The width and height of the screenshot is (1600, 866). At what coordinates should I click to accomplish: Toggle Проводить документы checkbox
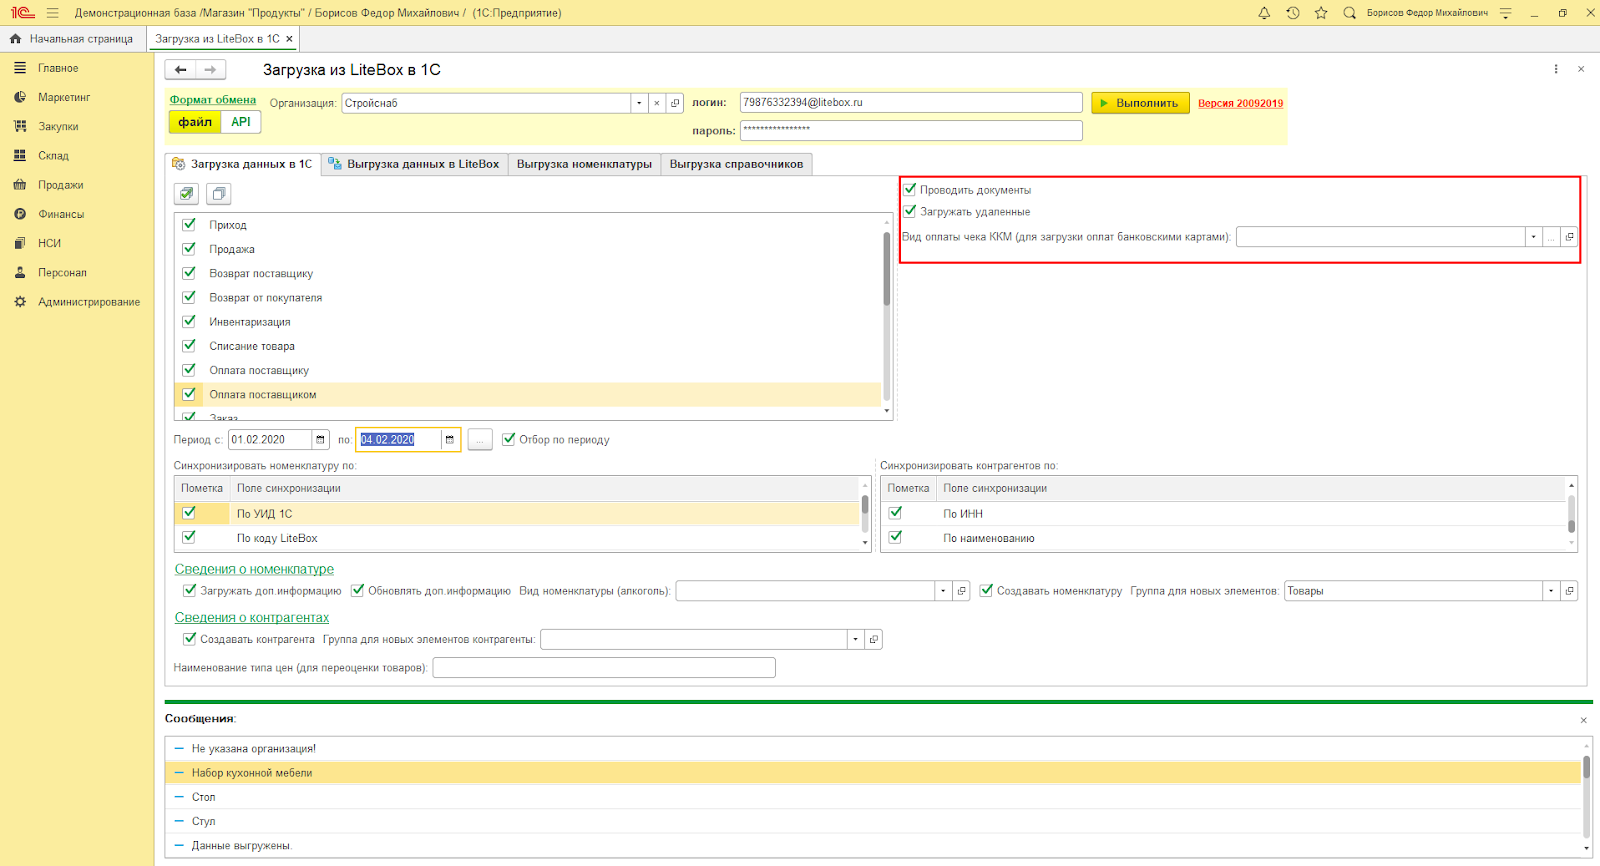click(x=910, y=189)
